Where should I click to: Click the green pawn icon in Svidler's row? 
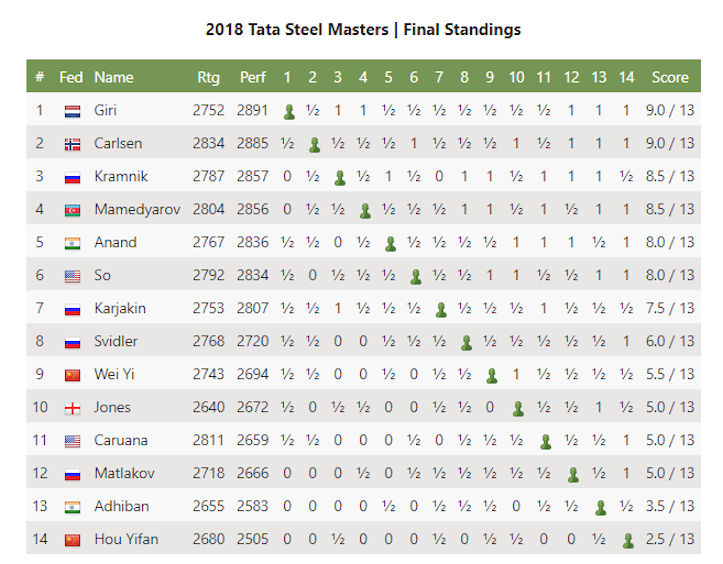(x=467, y=343)
